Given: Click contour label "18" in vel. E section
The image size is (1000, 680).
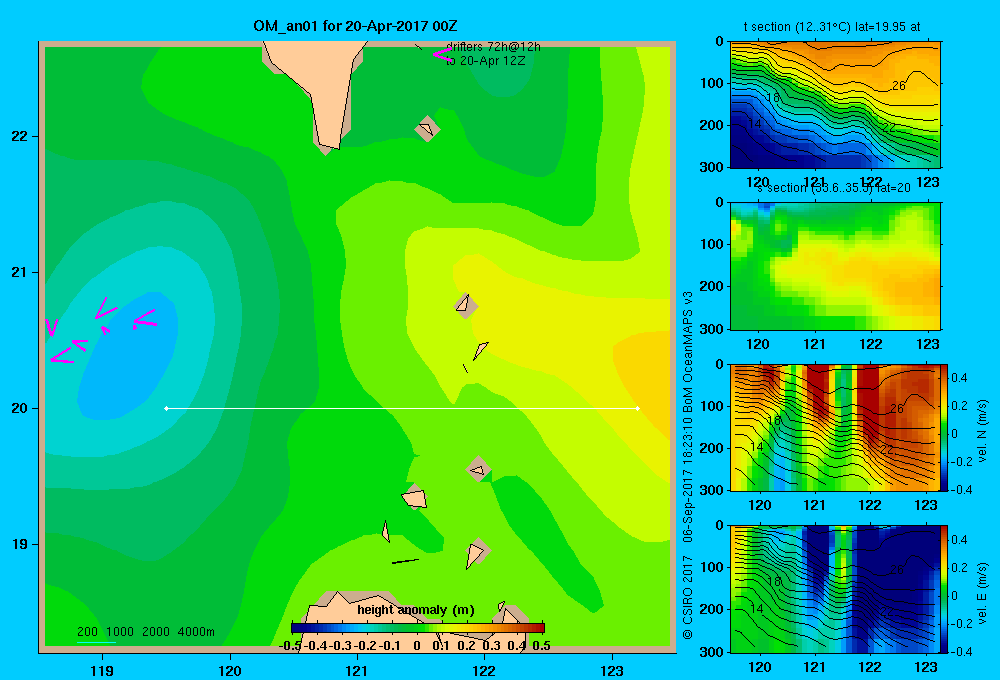Looking at the screenshot, I should [x=774, y=582].
